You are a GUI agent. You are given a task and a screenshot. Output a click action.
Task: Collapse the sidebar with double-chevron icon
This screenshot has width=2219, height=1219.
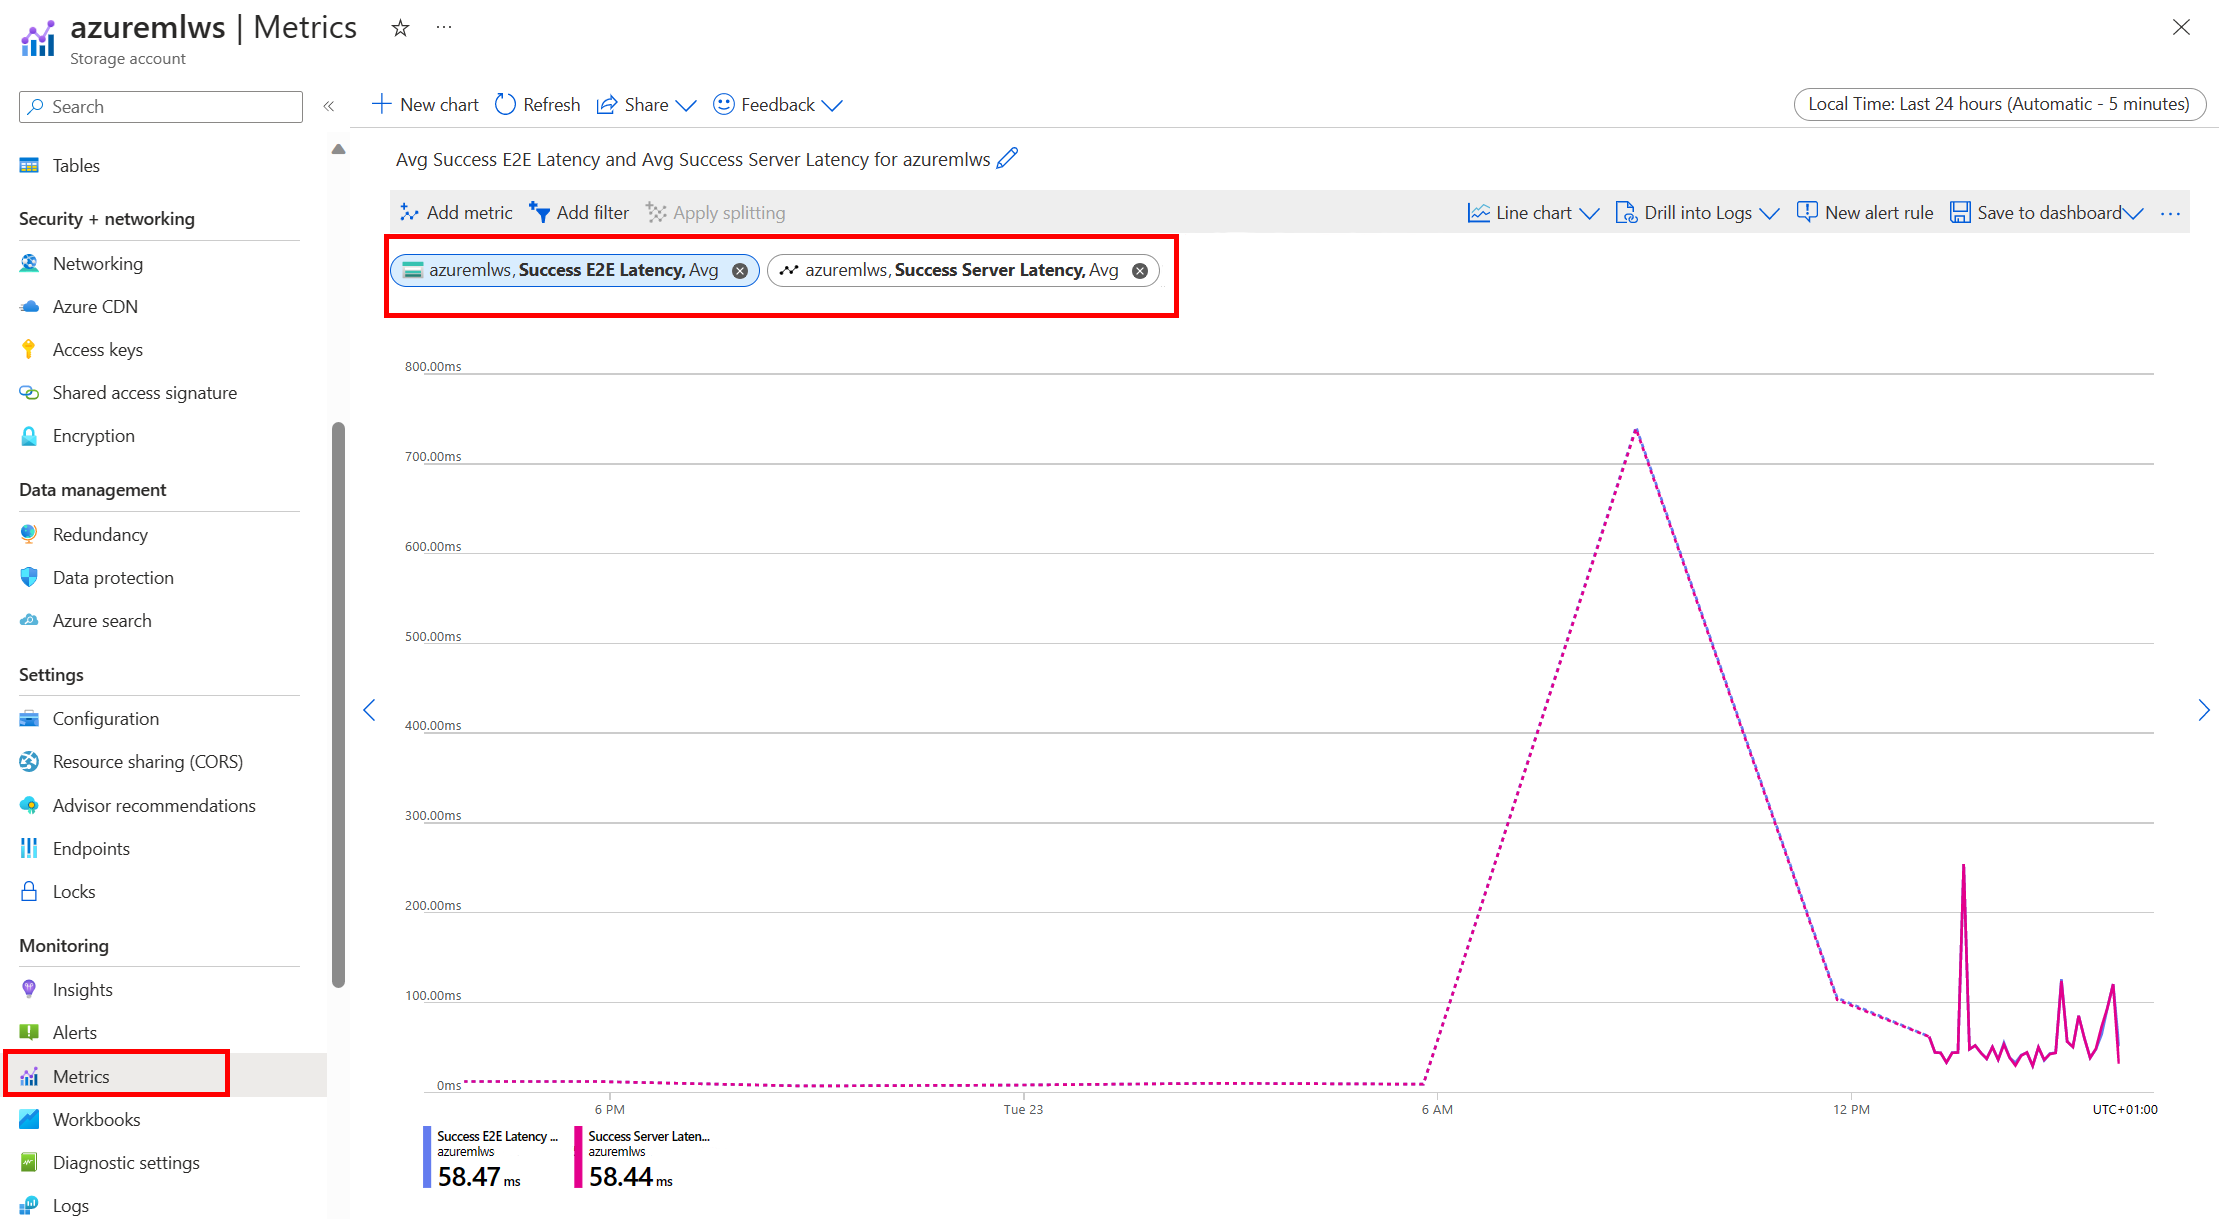[328, 106]
